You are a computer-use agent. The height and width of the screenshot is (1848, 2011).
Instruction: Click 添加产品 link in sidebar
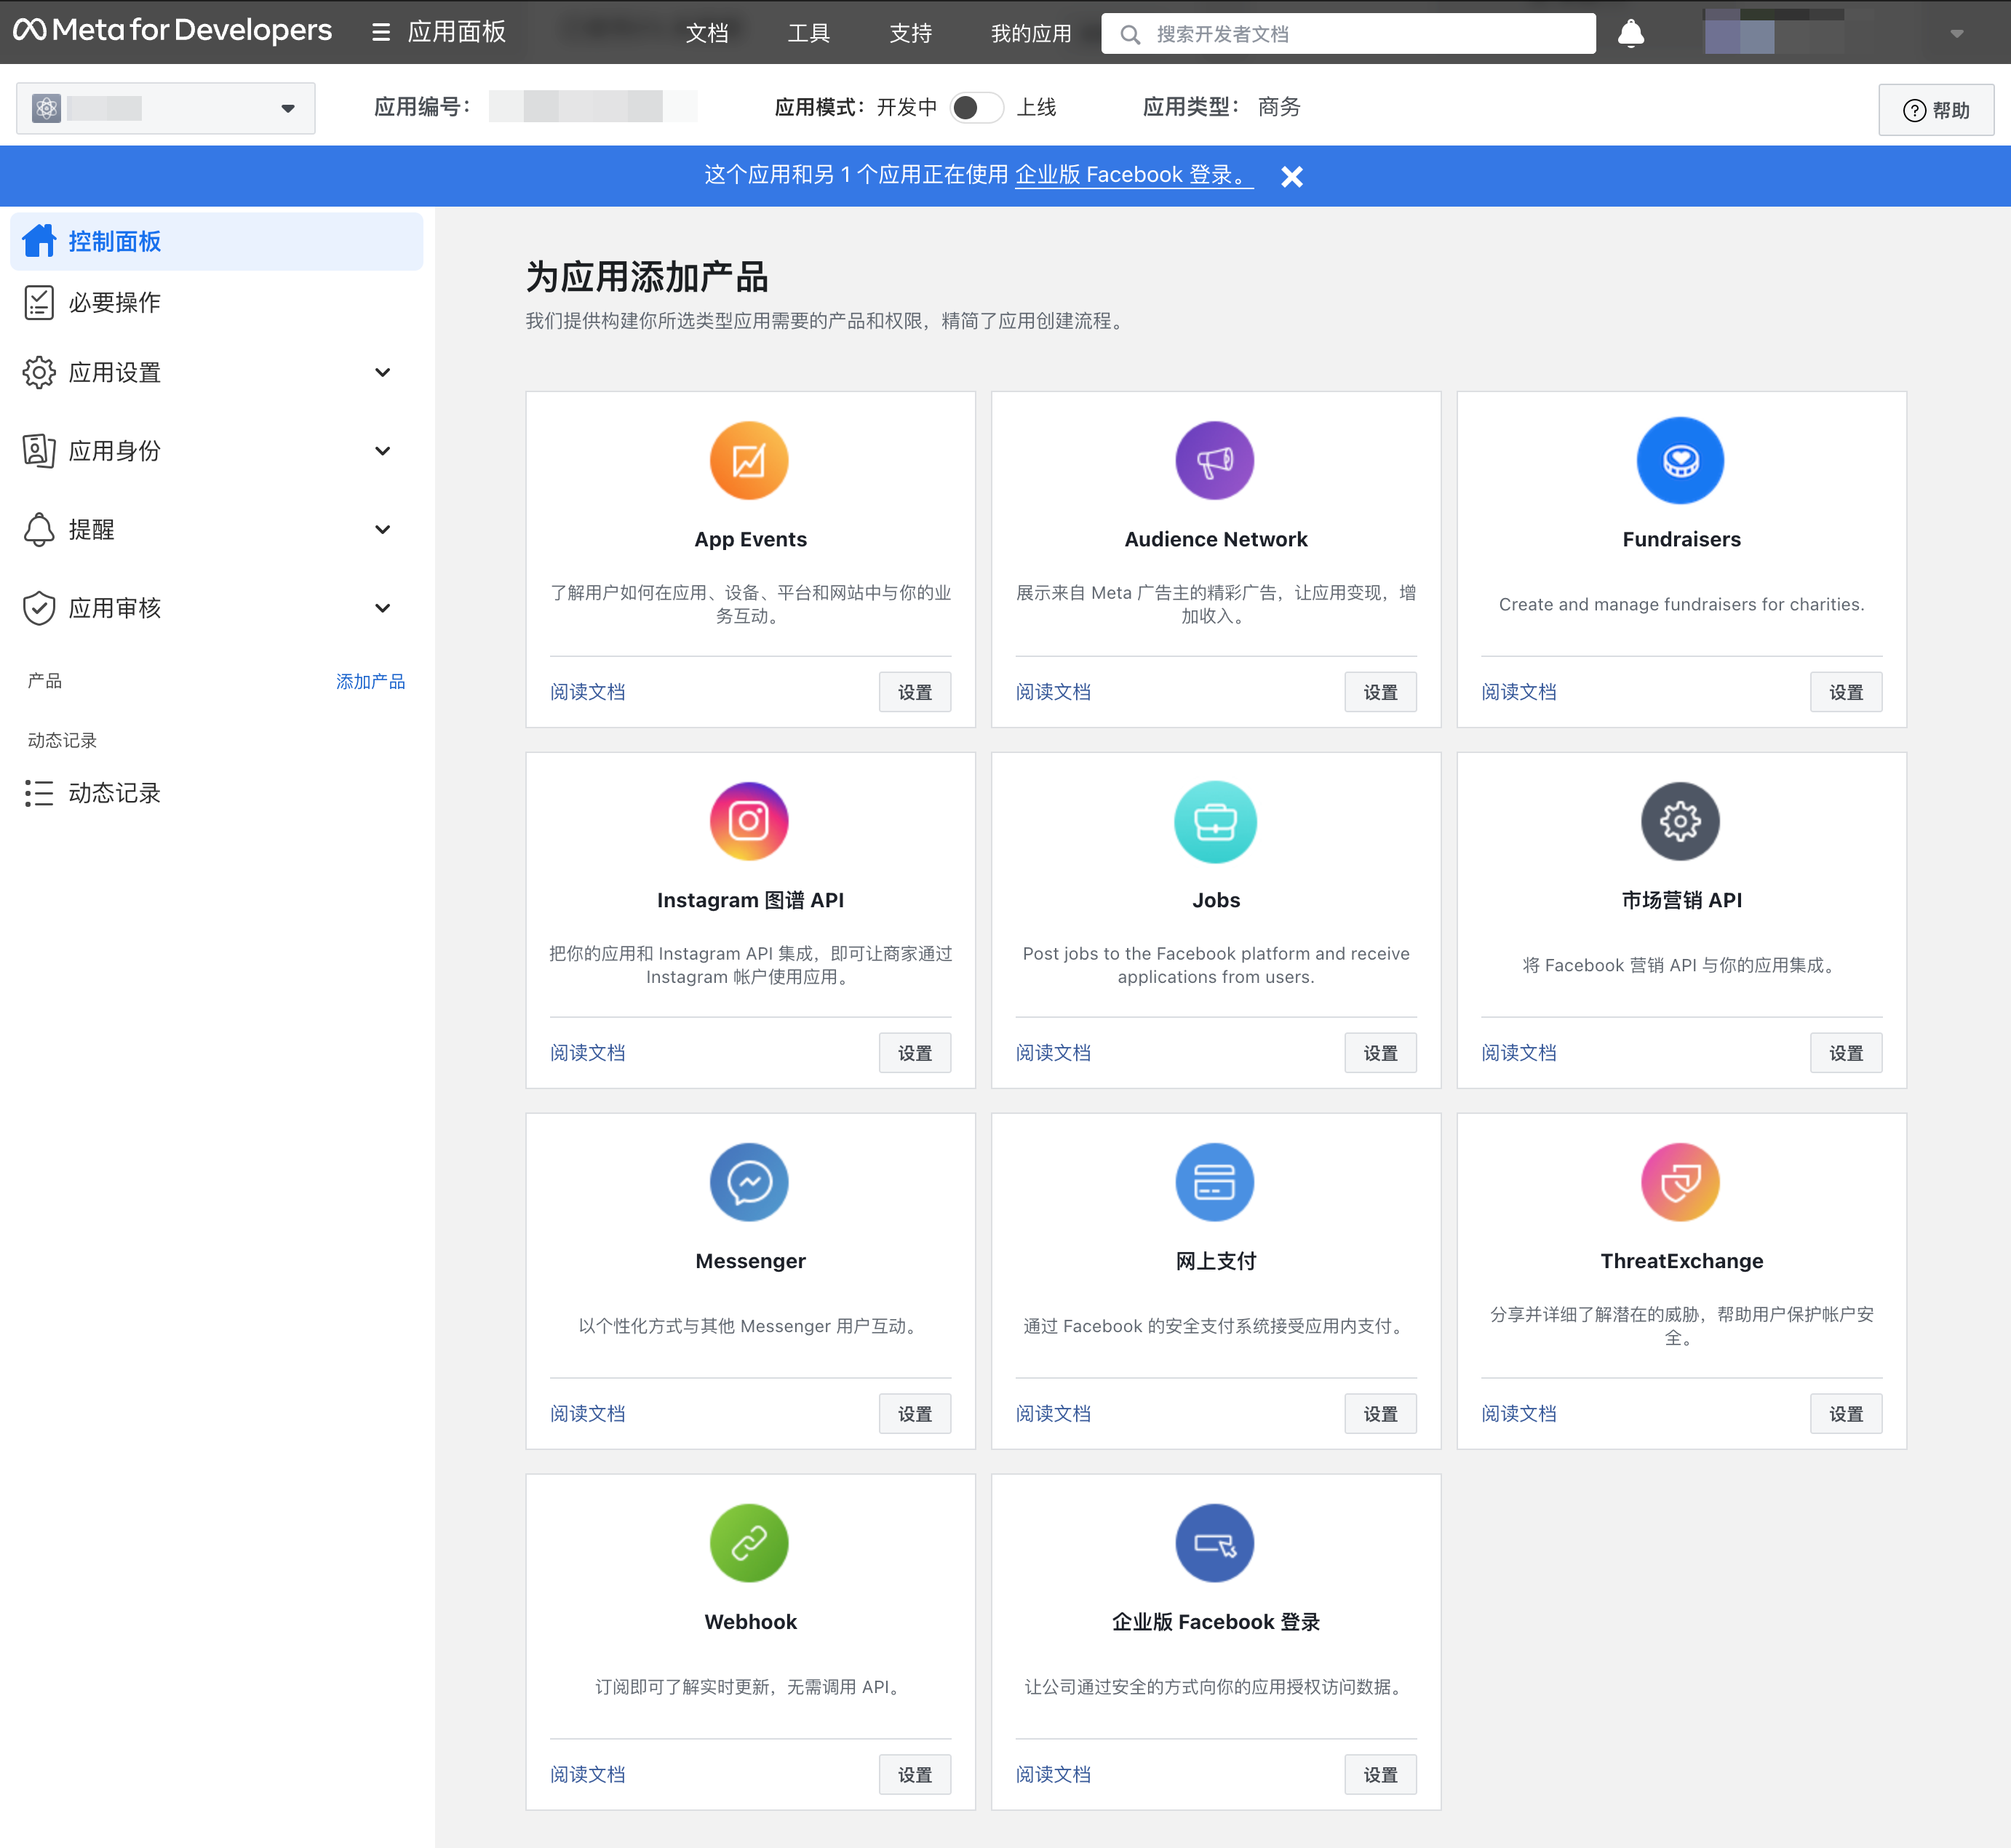tap(370, 681)
